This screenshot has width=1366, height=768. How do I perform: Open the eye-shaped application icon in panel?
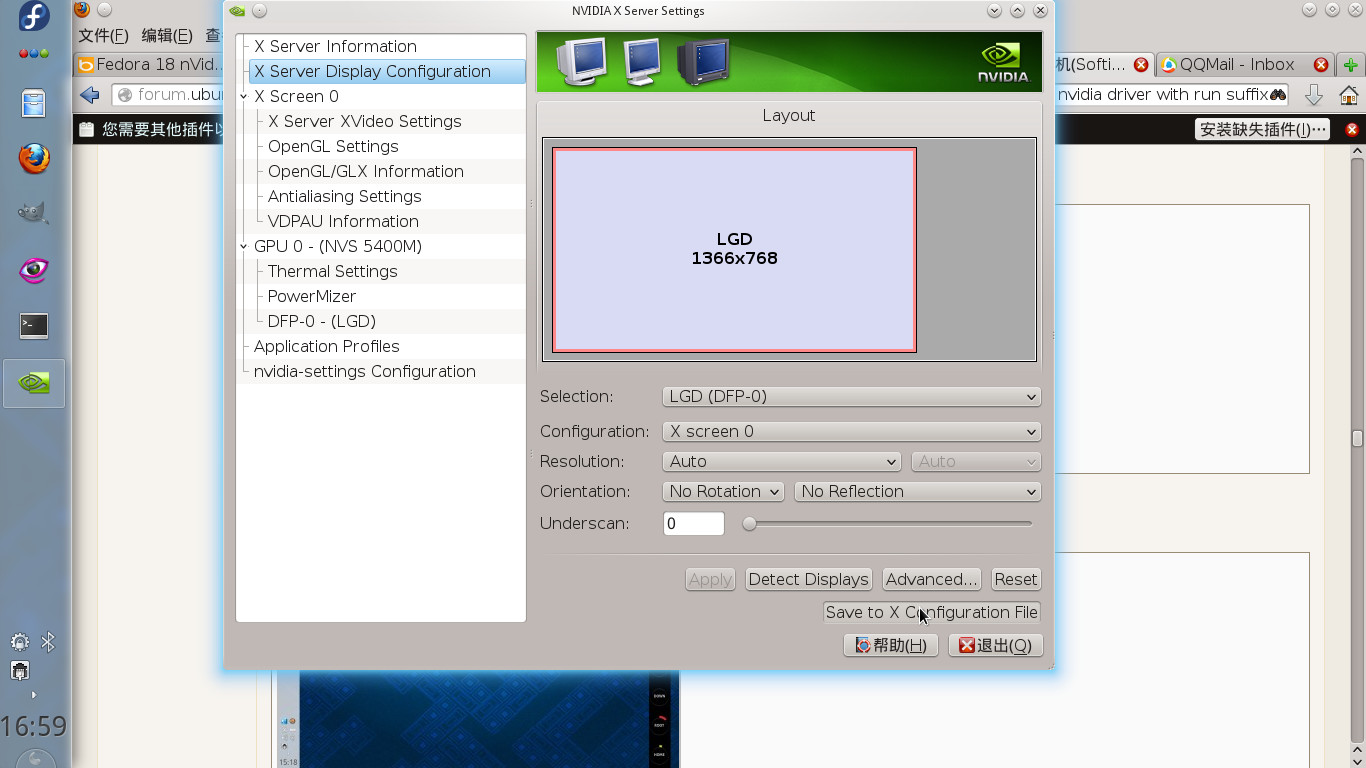point(34,270)
